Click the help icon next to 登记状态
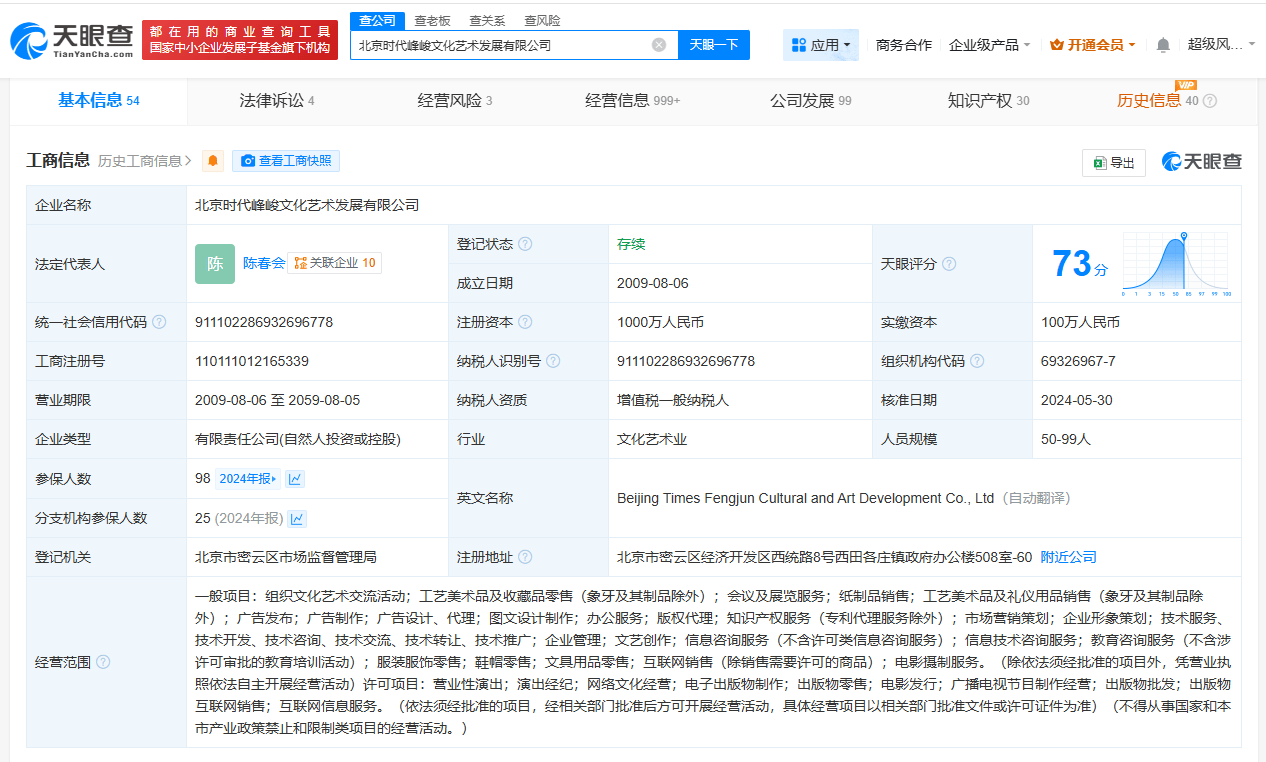This screenshot has height=762, width=1266. [525, 245]
